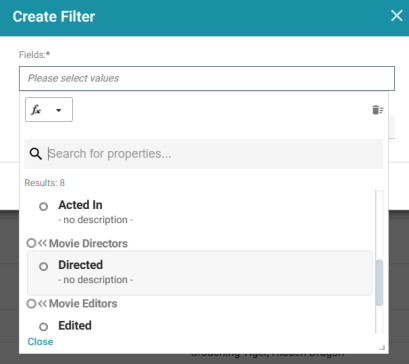The image size is (409, 364).
Task: Click the dropdown resize corner handle
Action: point(382,348)
